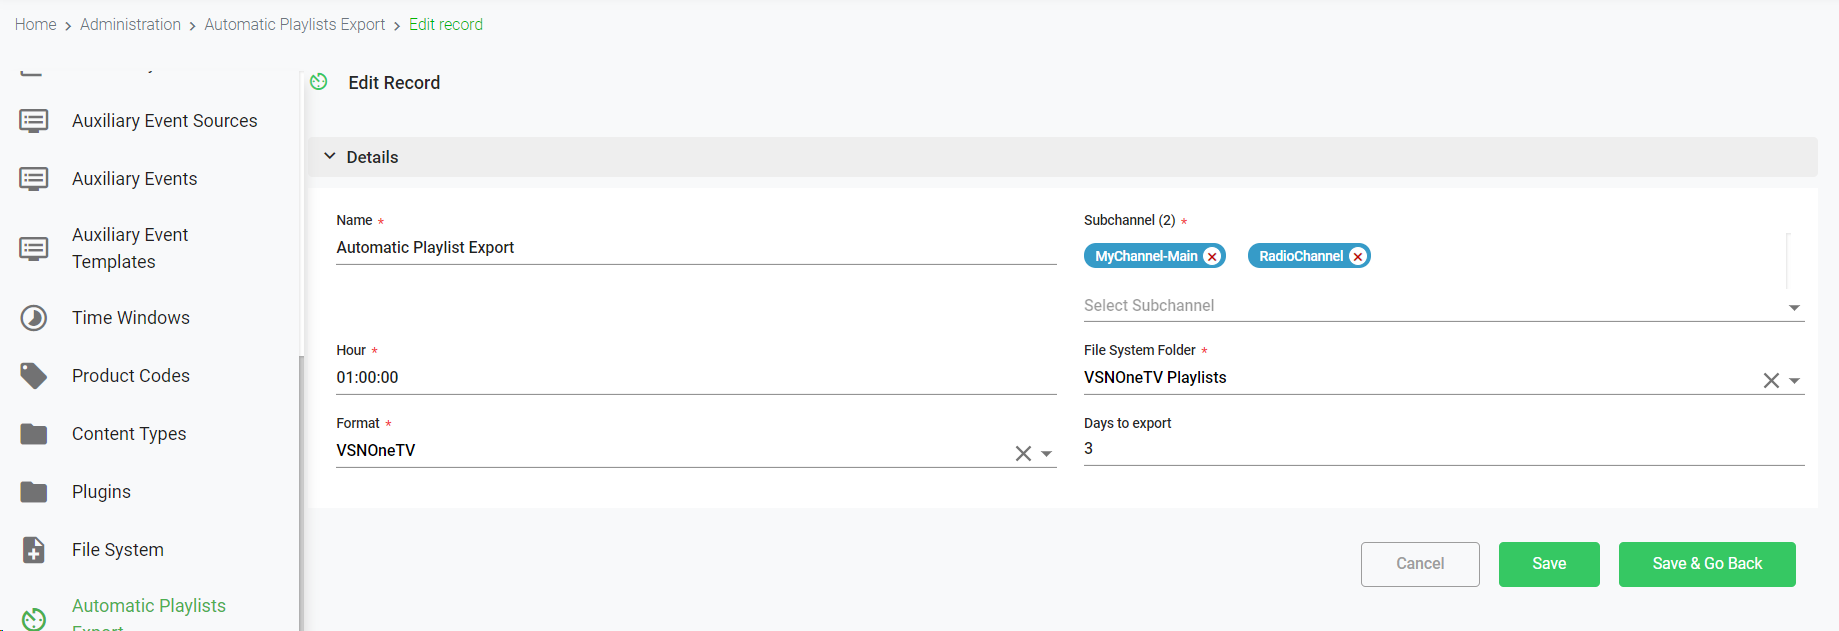The width and height of the screenshot is (1839, 631).
Task: Click the Auxiliary Event Sources sidebar icon
Action: [x=34, y=121]
